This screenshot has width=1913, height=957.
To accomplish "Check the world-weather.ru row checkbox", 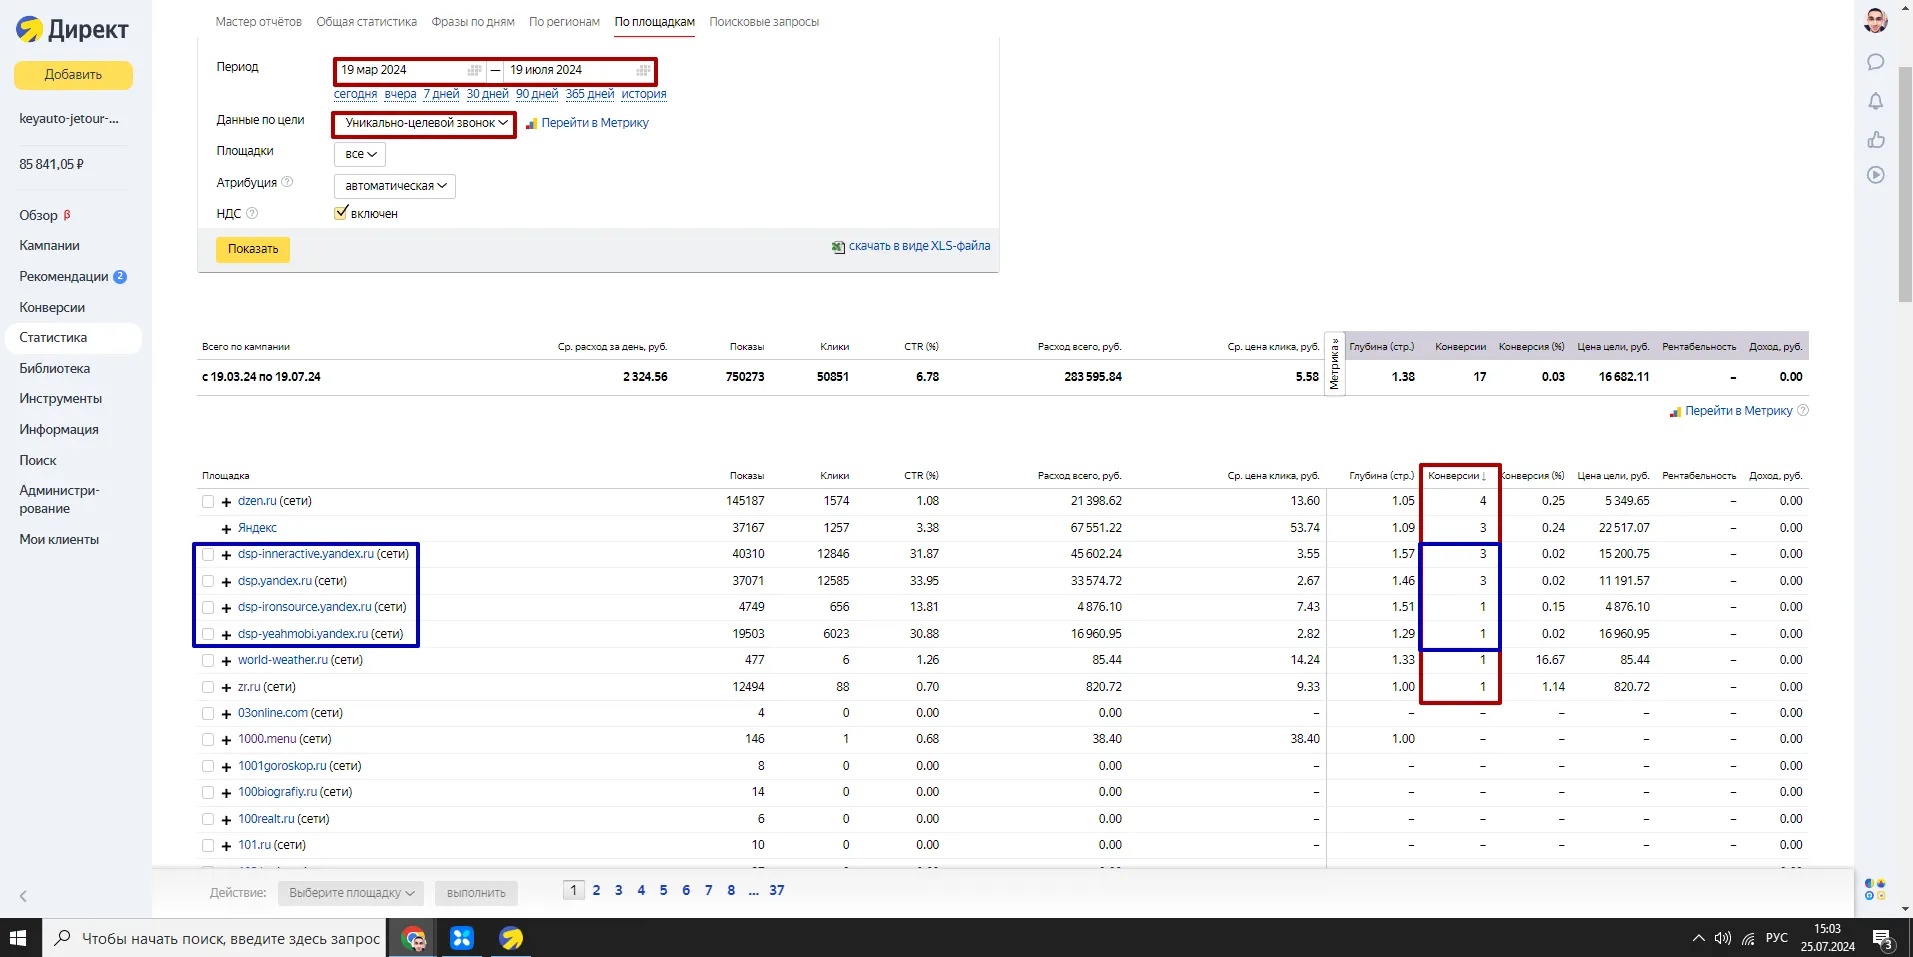I will 208,660.
